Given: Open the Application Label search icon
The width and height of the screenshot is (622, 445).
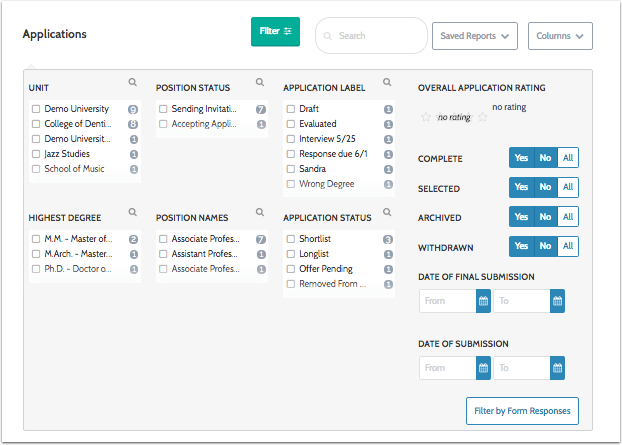Looking at the screenshot, I should click(387, 82).
